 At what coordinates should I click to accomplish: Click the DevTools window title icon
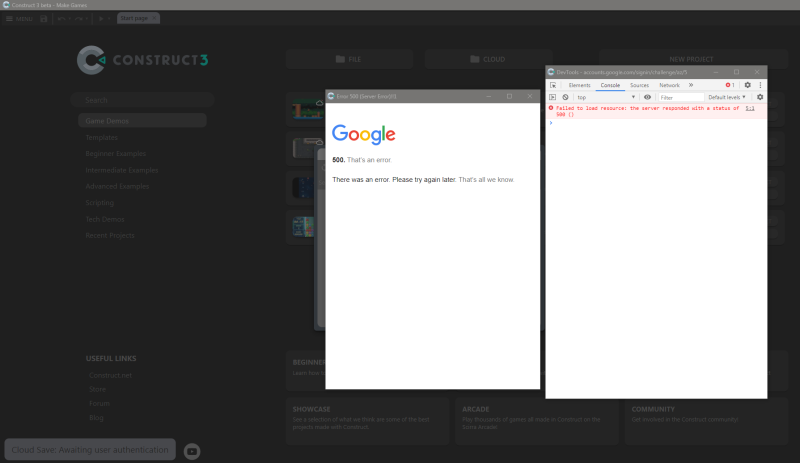tap(551, 72)
